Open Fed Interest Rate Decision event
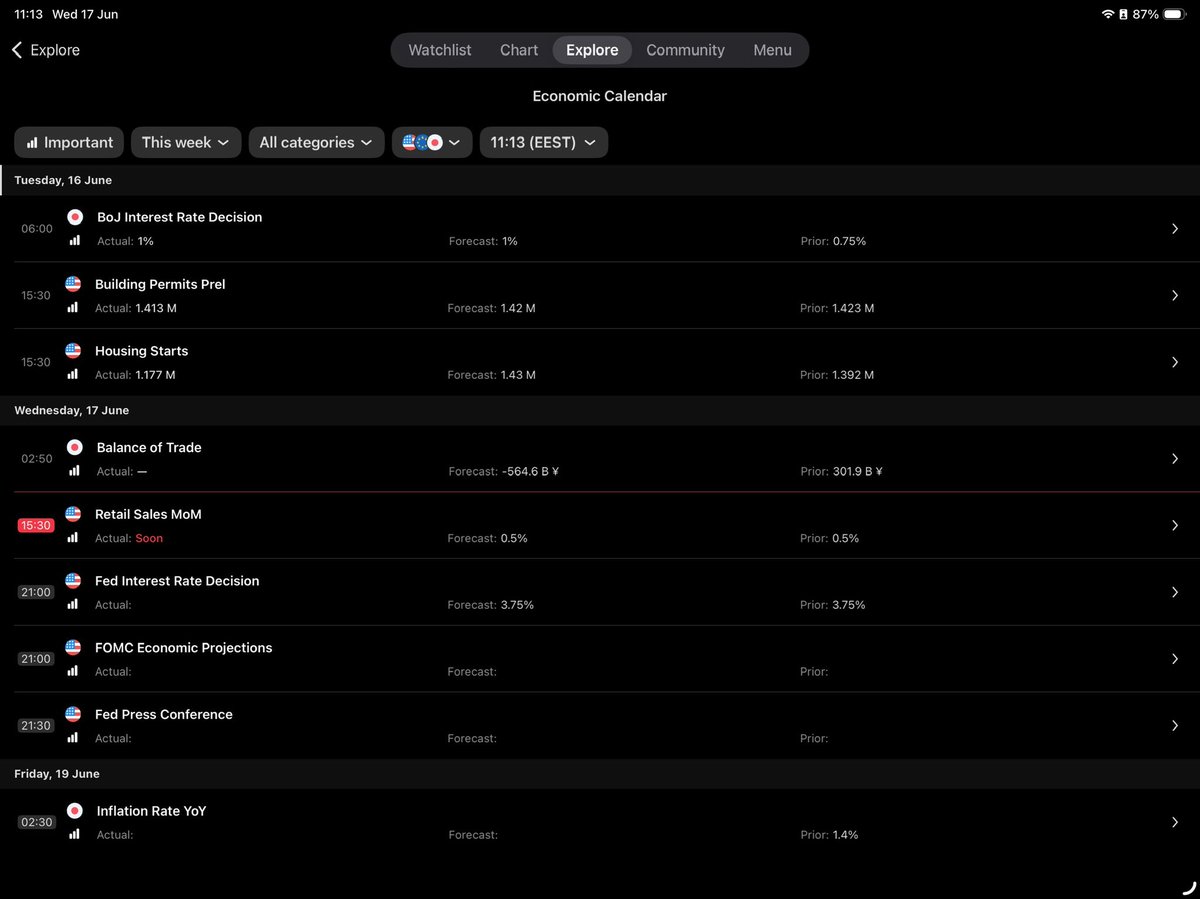Viewport: 1200px width, 899px height. point(600,592)
